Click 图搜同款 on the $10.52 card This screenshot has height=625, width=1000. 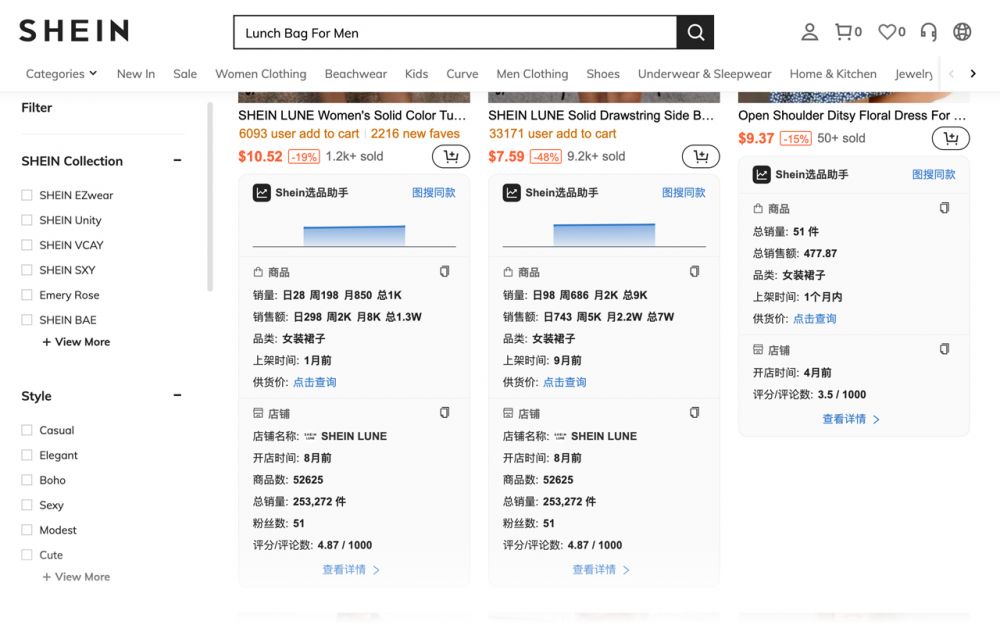434,193
